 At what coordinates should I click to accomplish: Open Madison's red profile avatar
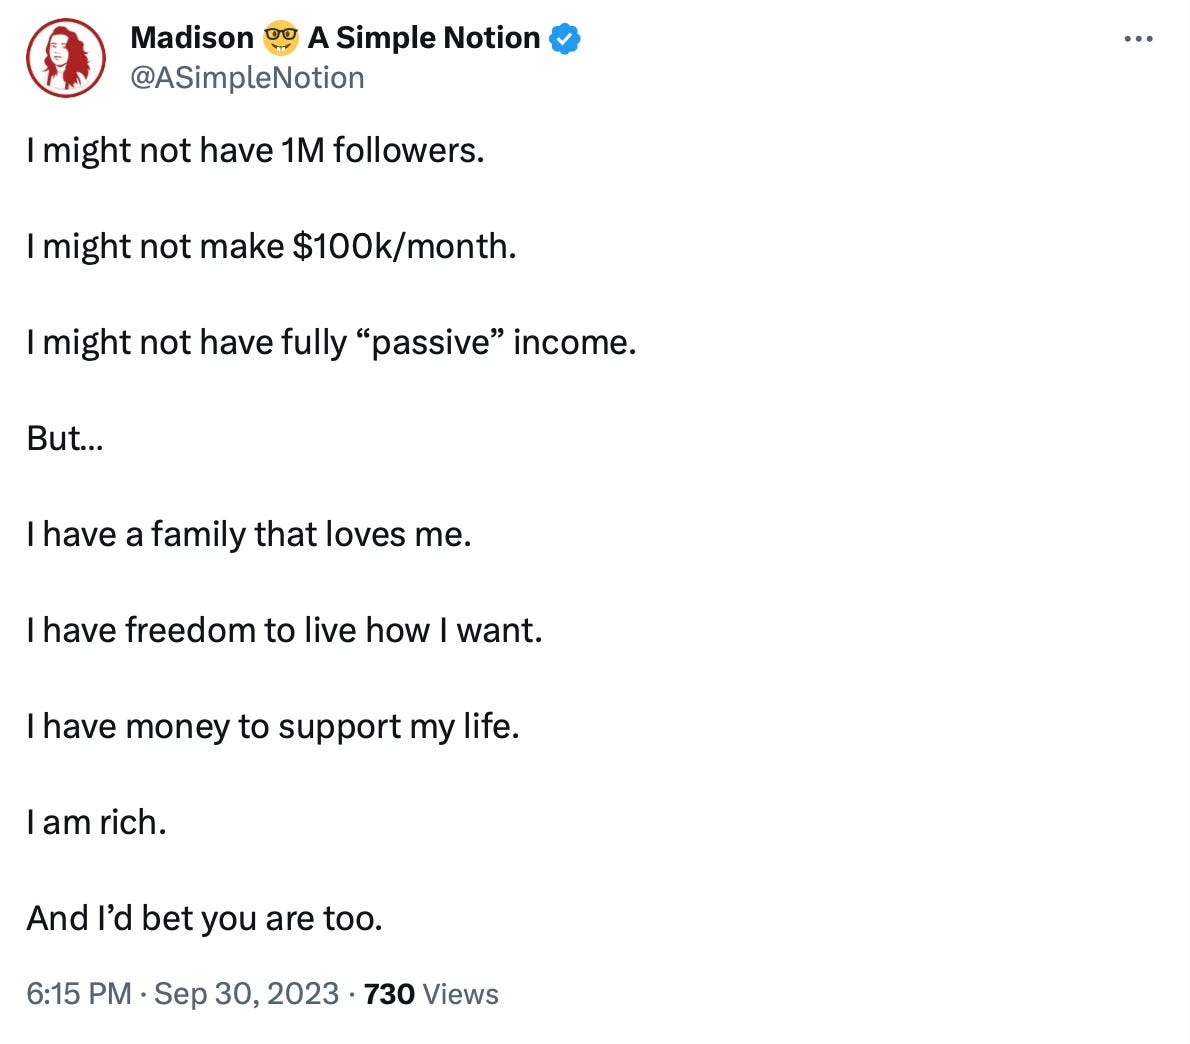pyautogui.click(x=66, y=58)
